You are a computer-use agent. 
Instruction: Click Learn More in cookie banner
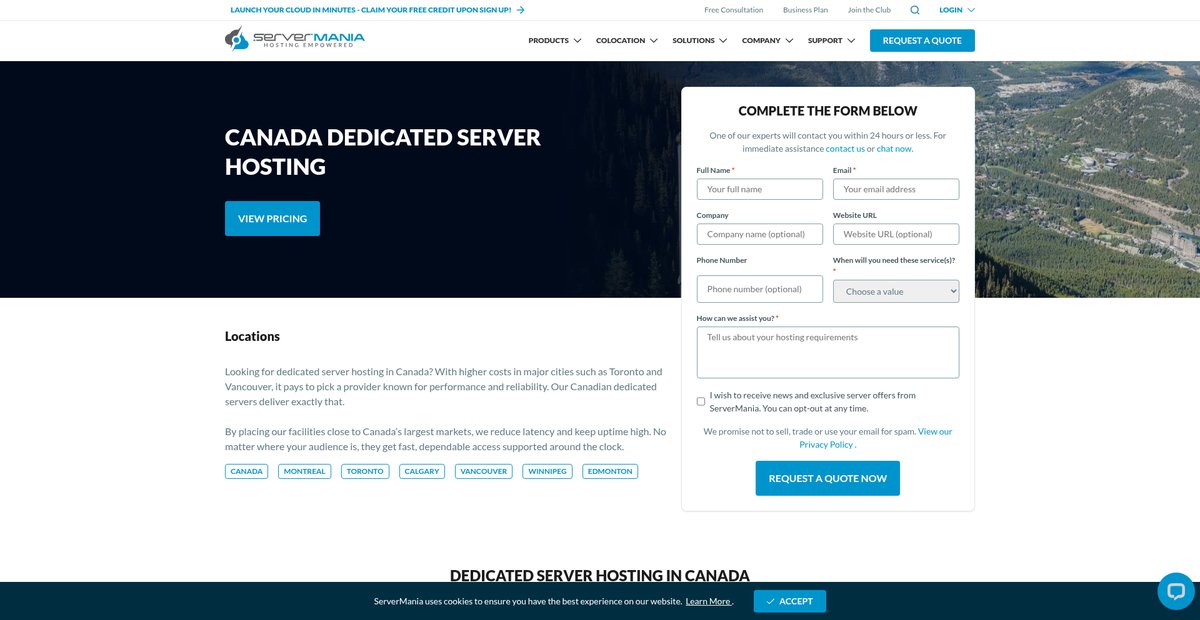coord(708,601)
